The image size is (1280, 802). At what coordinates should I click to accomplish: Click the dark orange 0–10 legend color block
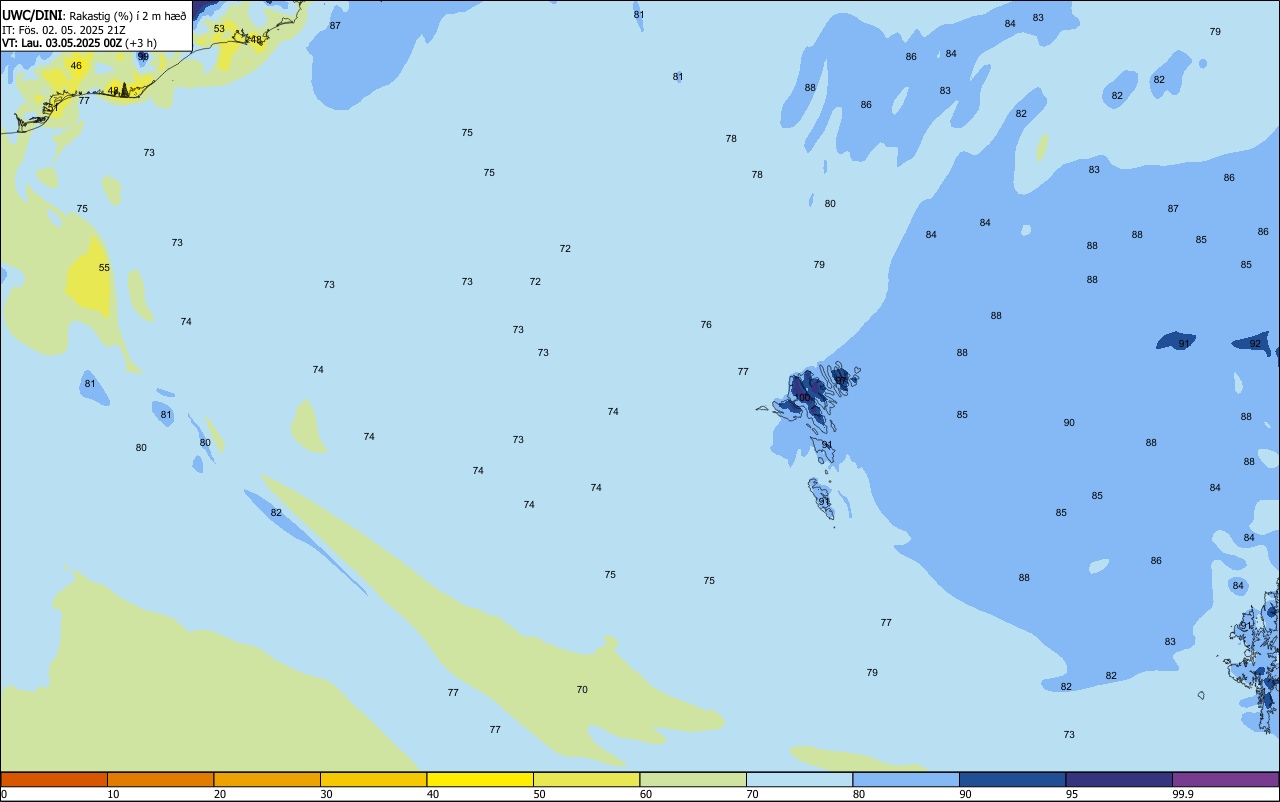(x=54, y=779)
